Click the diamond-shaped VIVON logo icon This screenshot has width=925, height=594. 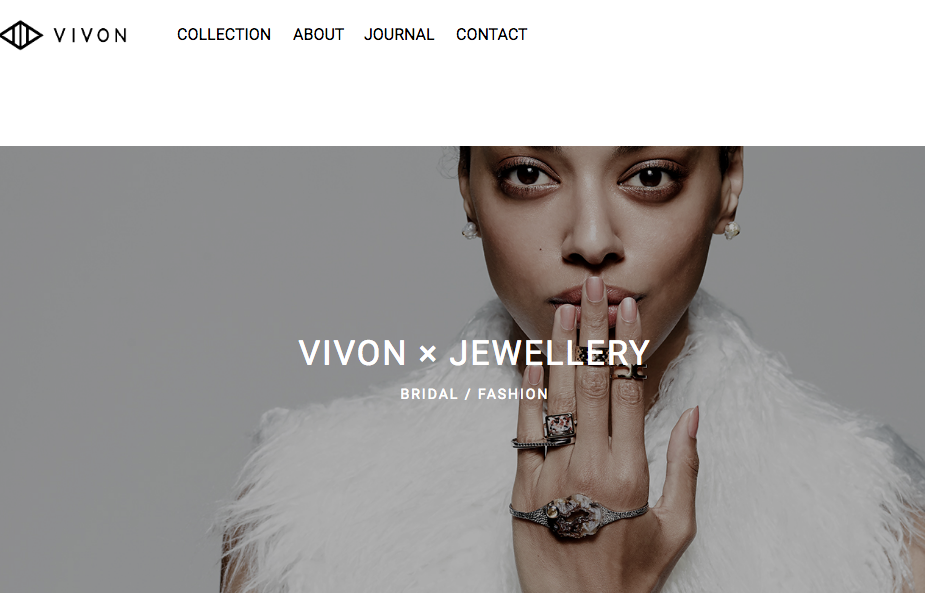click(x=21, y=35)
